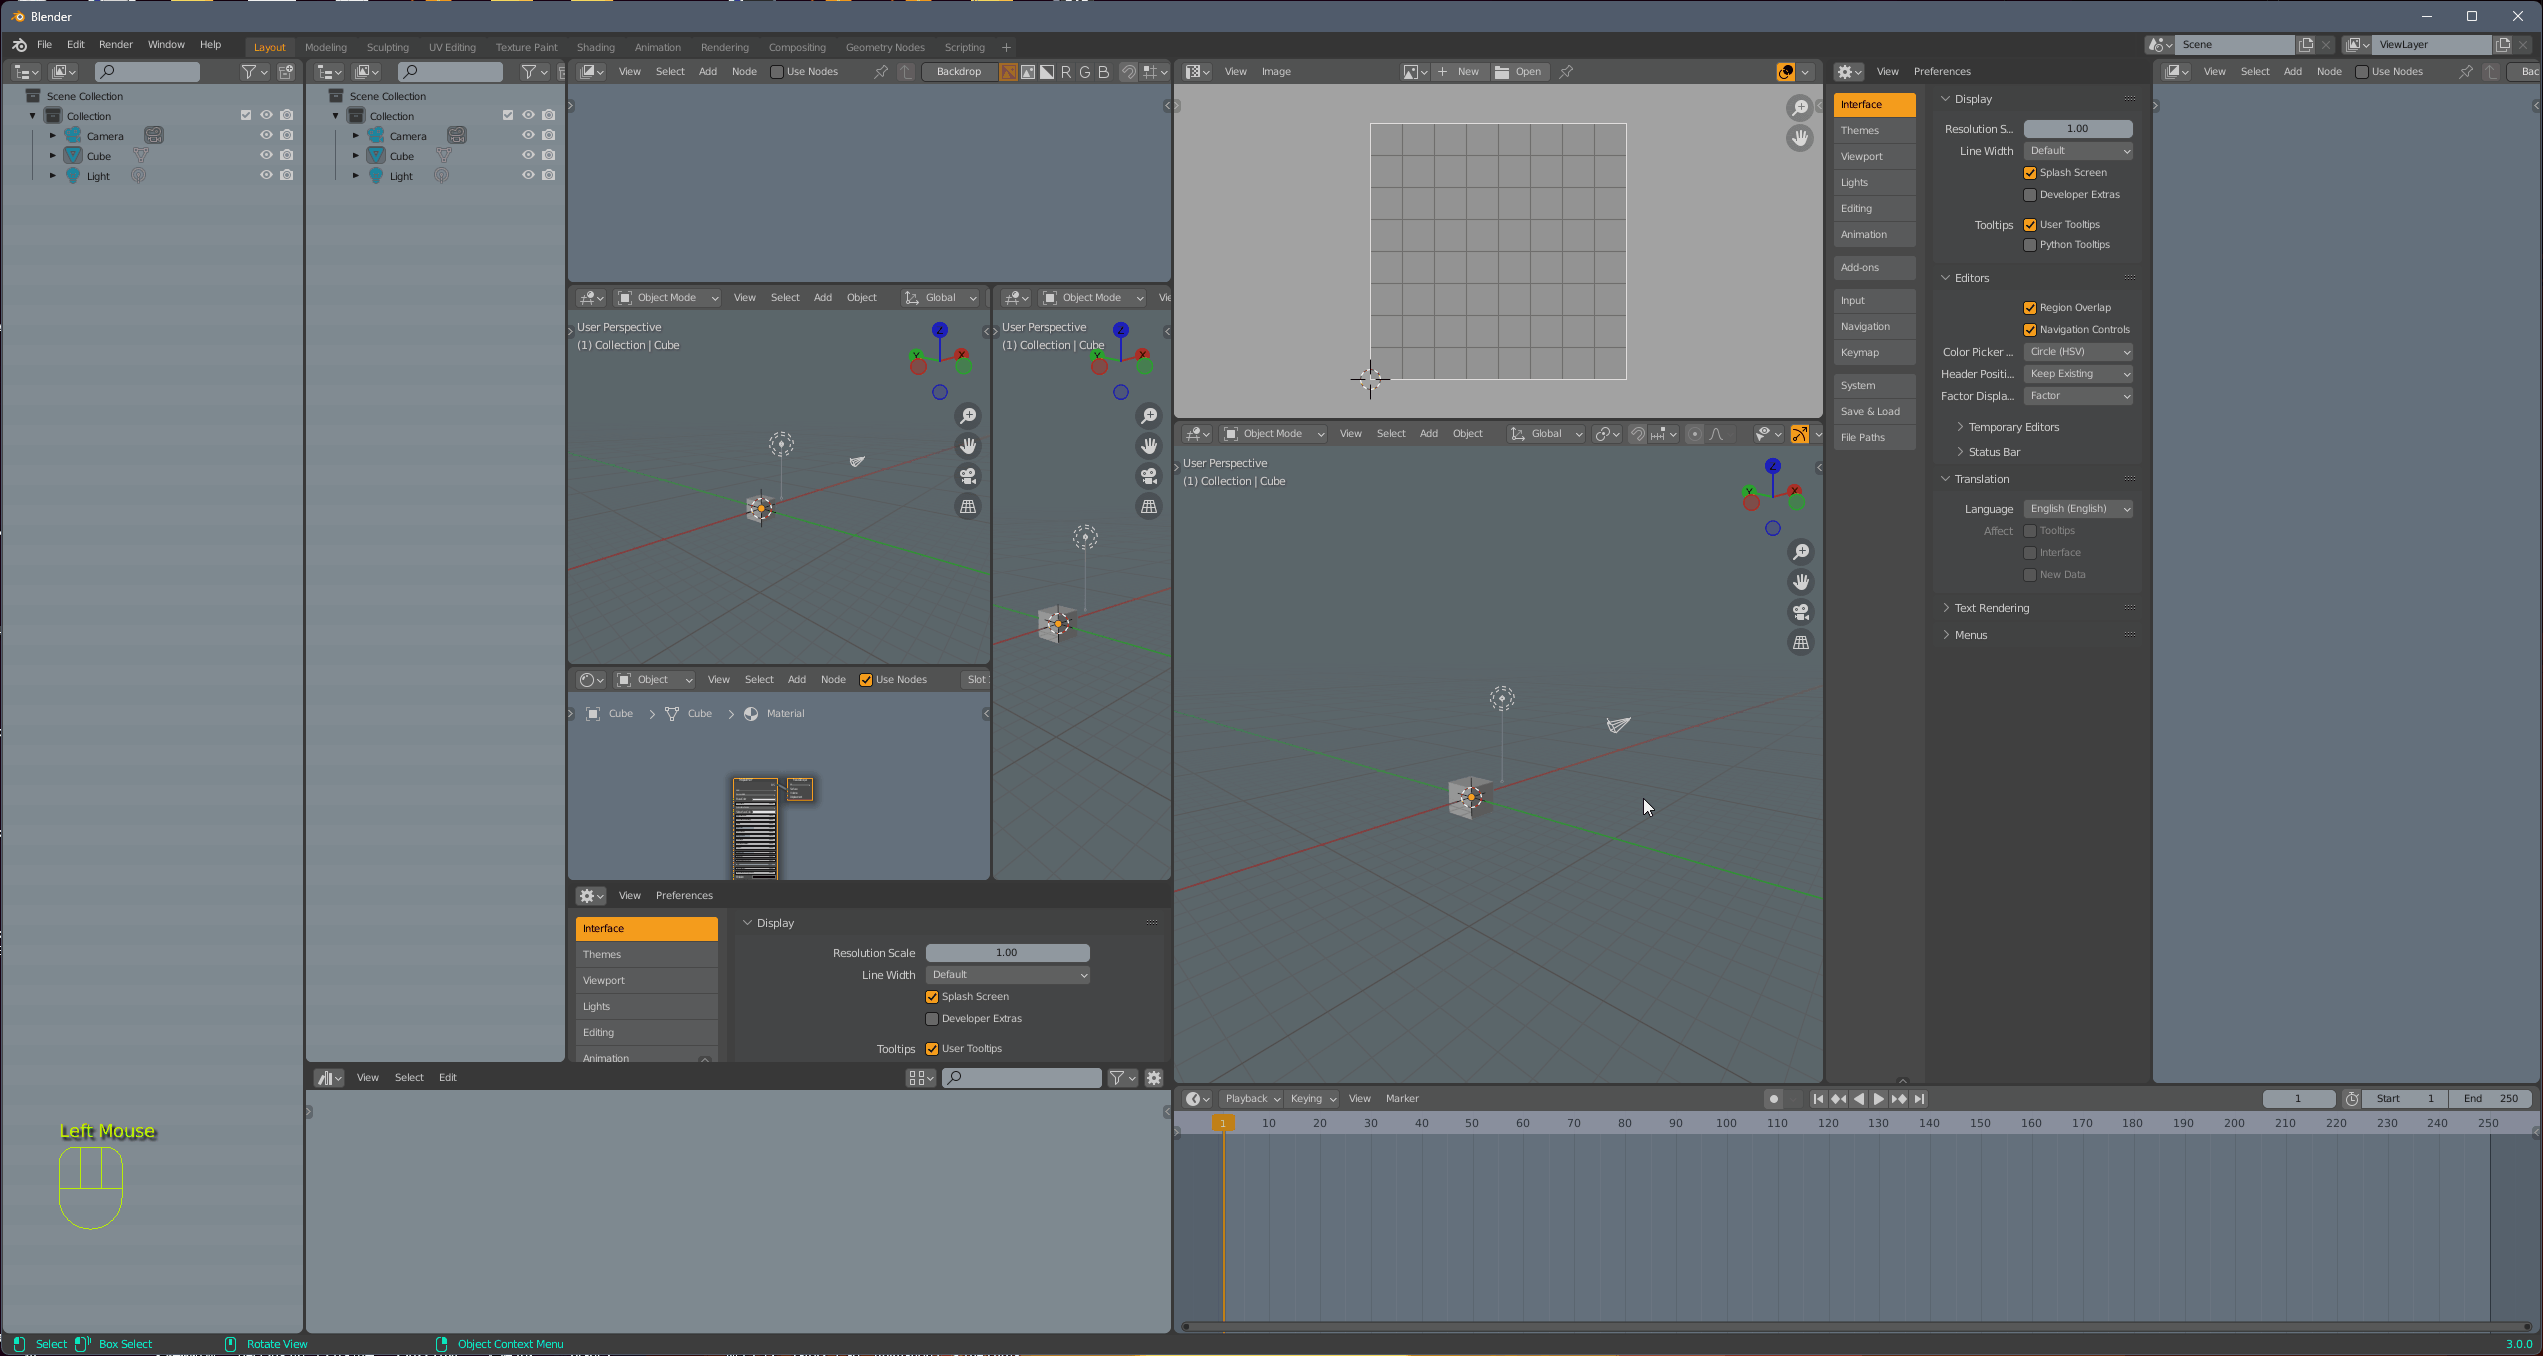The image size is (2543, 1356).
Task: Click the Resolution Scale slider in bottom preferences
Action: (1007, 953)
